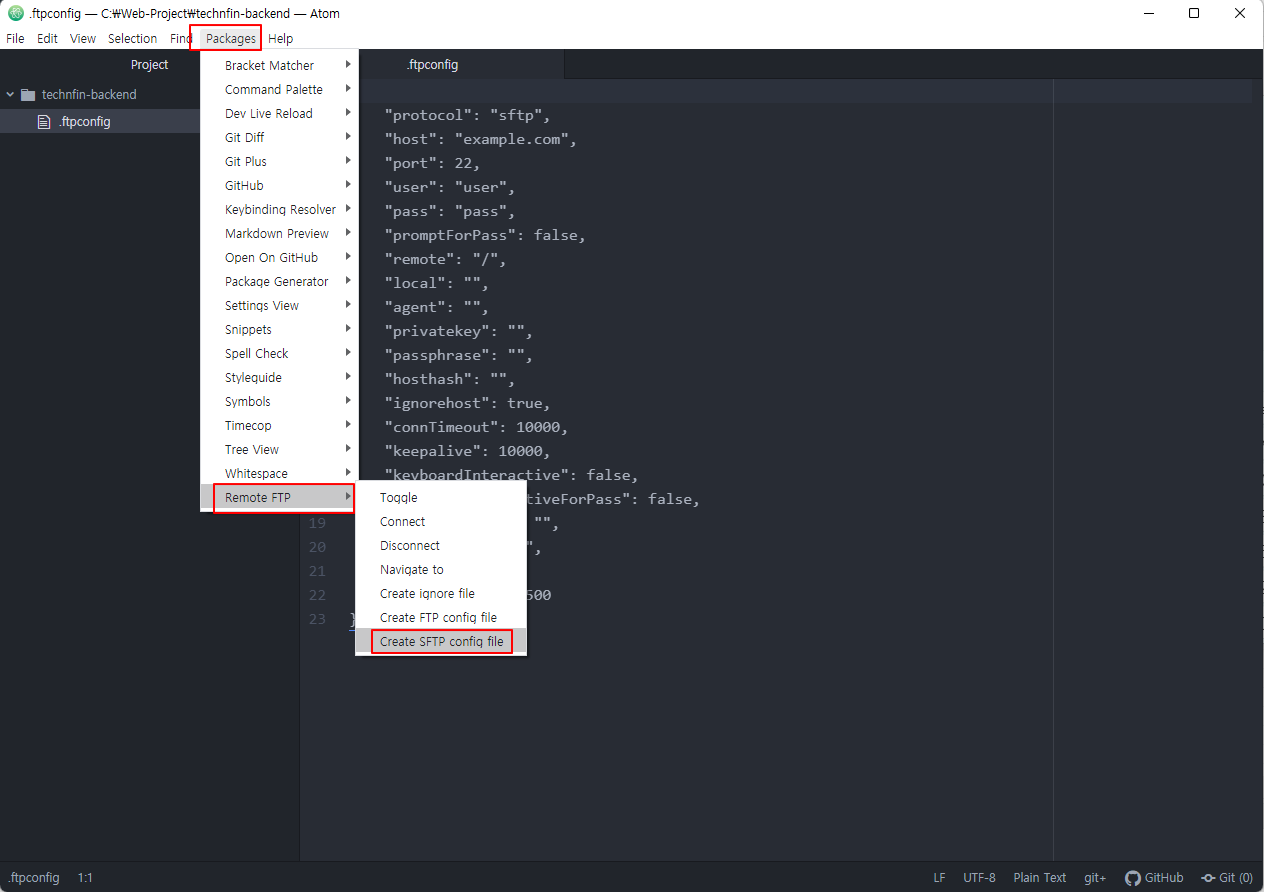Viewport: 1264px width, 892px height.
Task: Choose Navigate to in Remote FTP submenu
Action: click(x=441, y=569)
